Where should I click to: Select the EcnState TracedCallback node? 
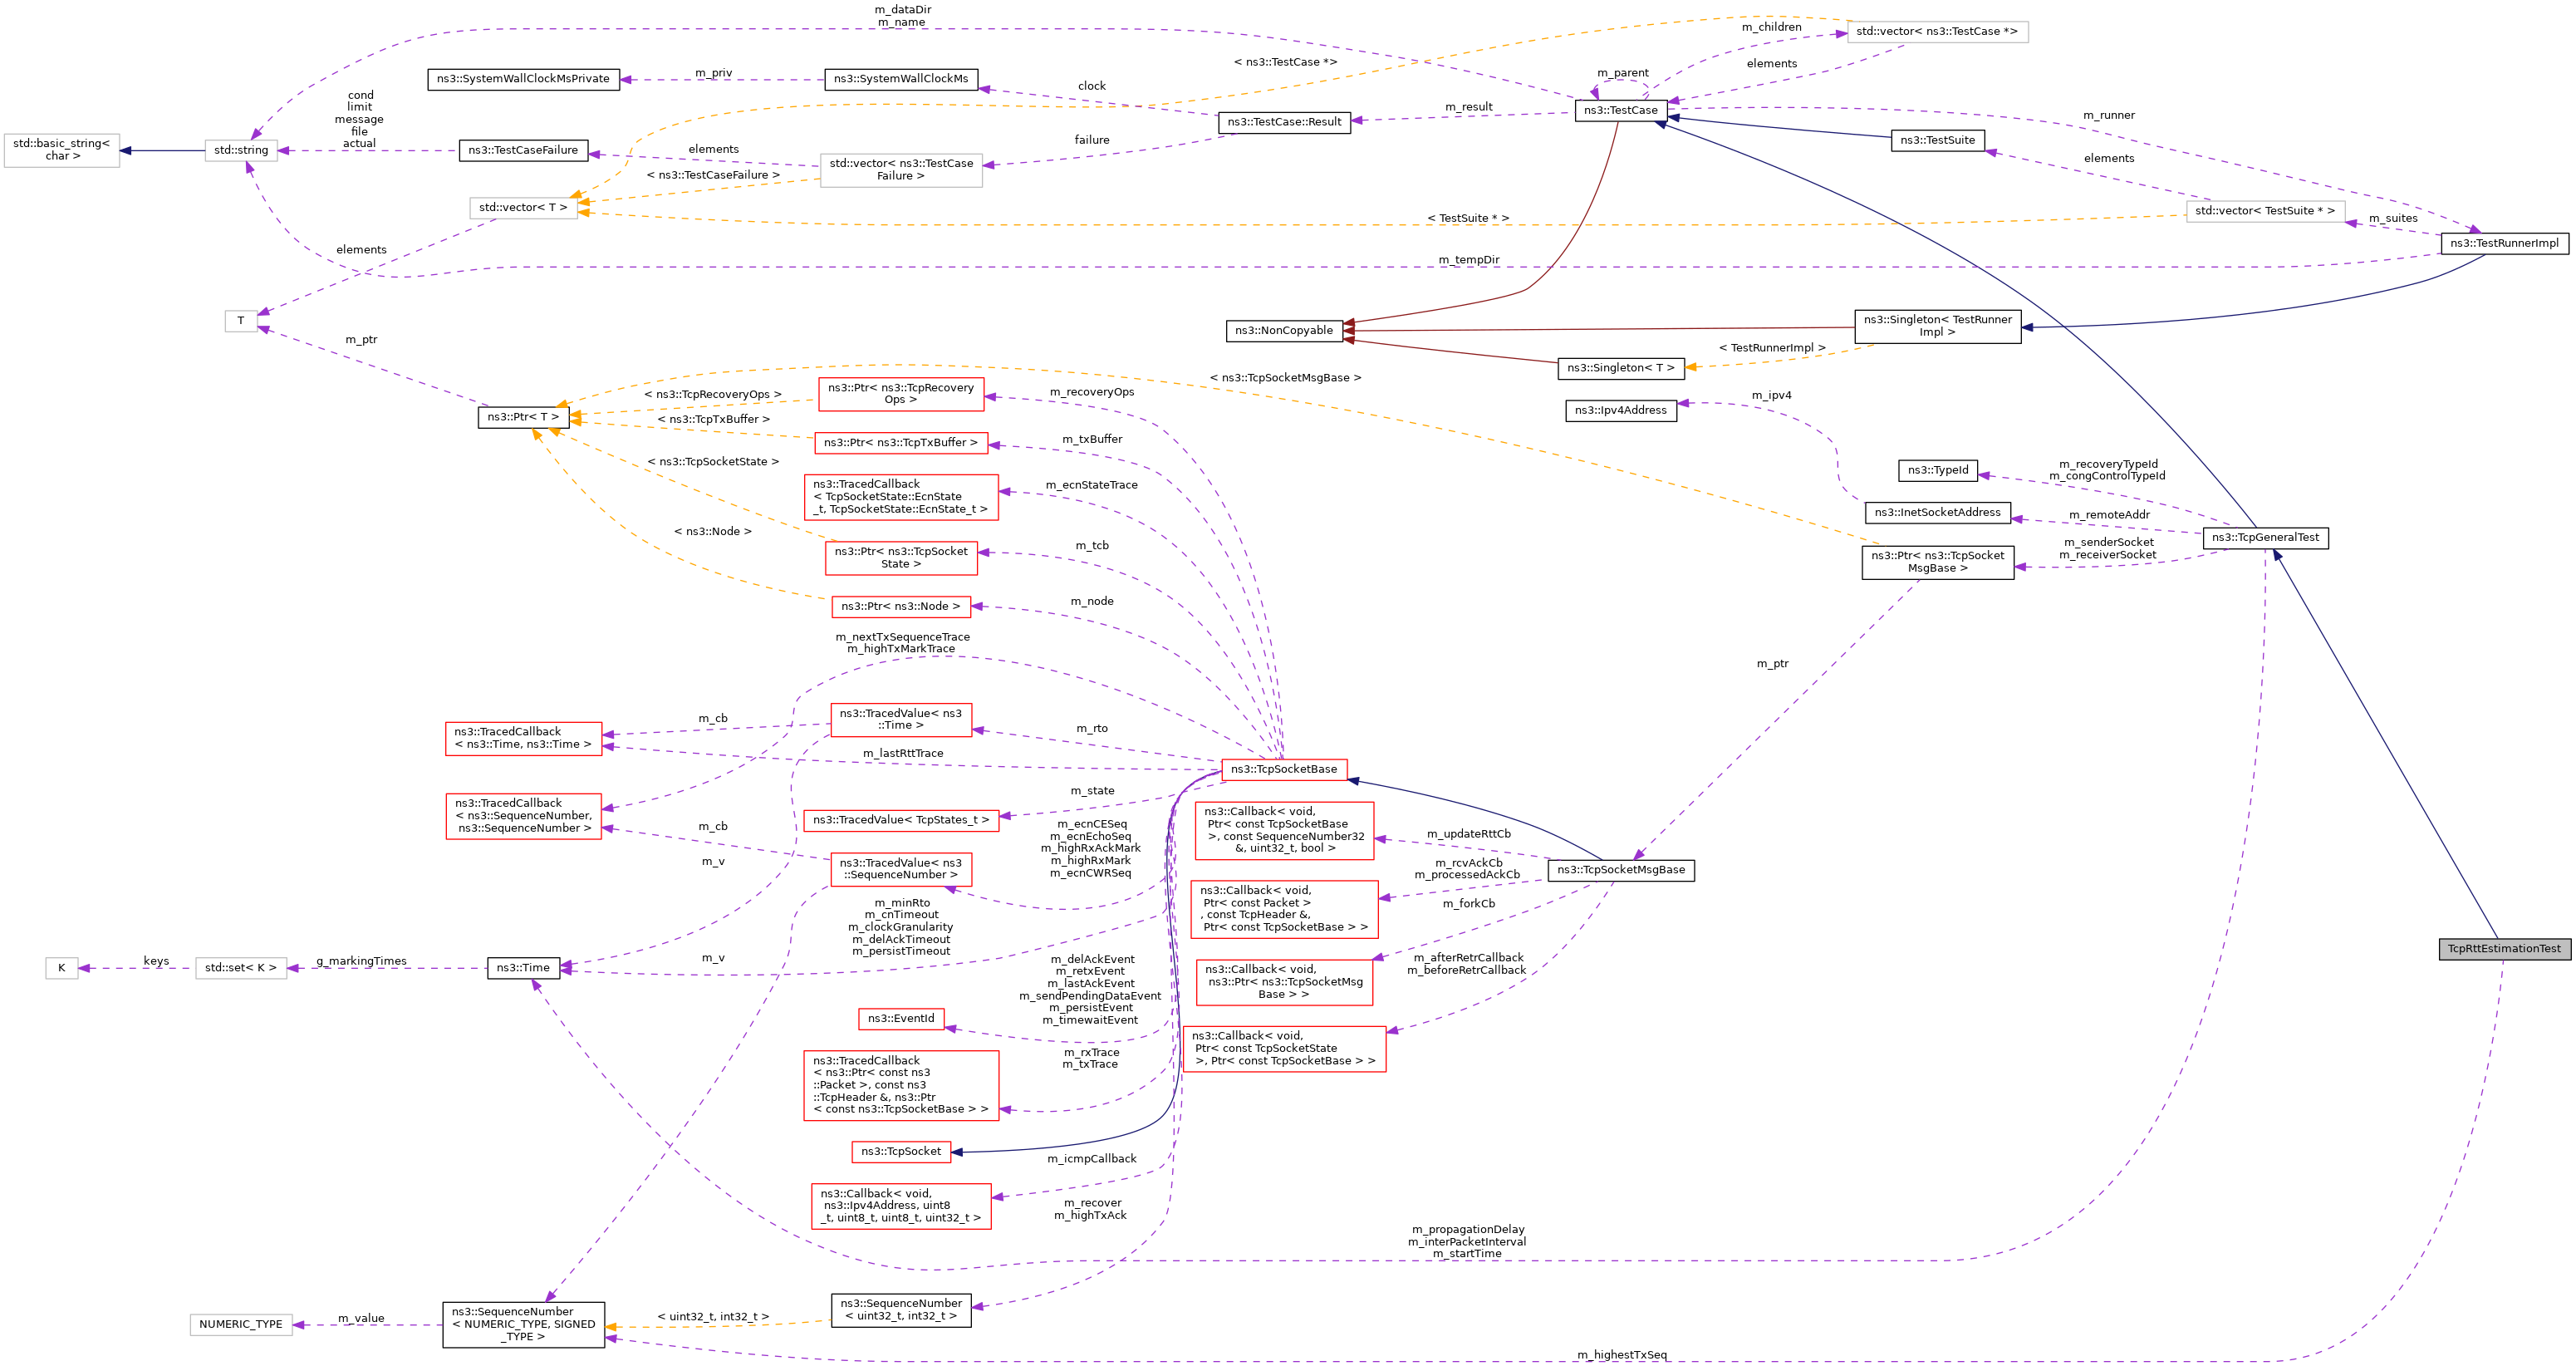tap(901, 498)
